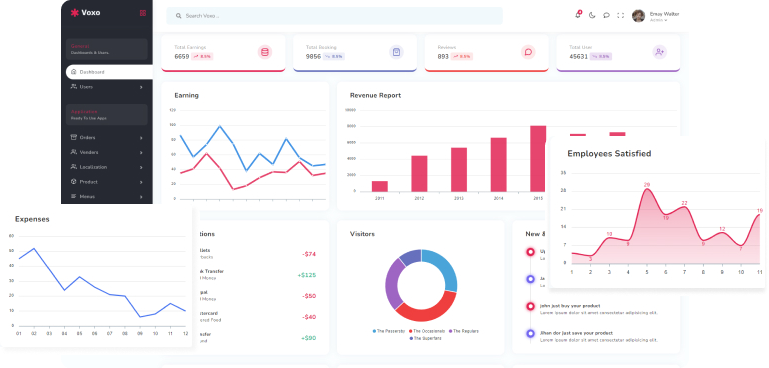Viewport: 769px width, 368px height.
Task: Expand the Orders menu
Action: (107, 138)
